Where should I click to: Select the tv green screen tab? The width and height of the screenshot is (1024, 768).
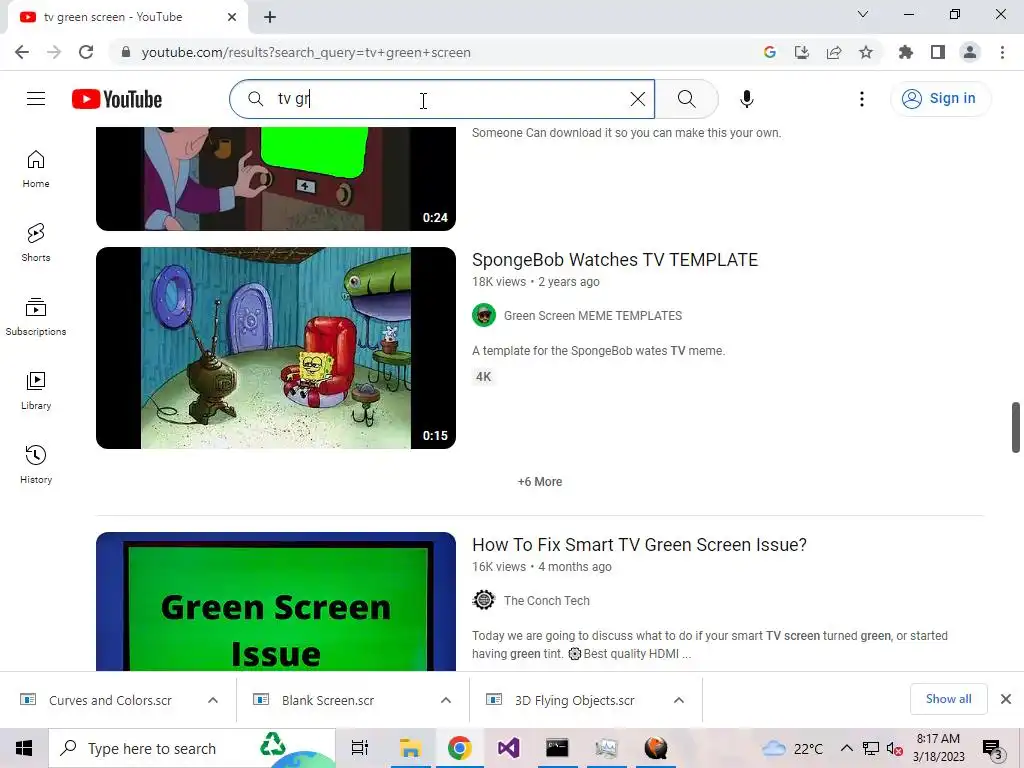point(127,17)
